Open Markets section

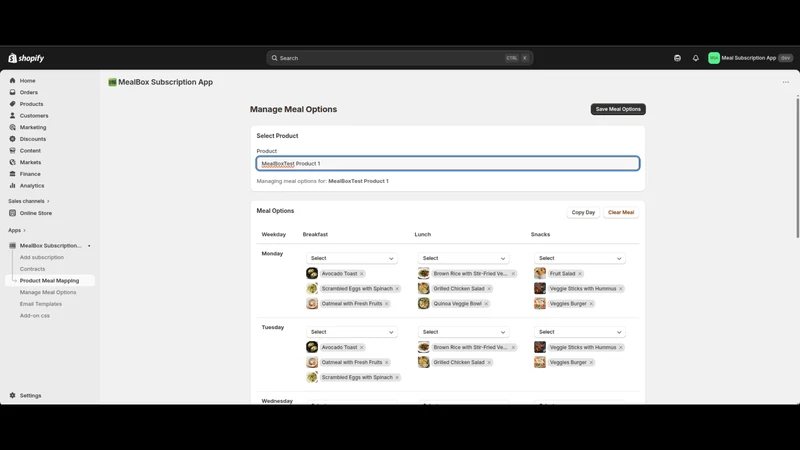point(30,162)
